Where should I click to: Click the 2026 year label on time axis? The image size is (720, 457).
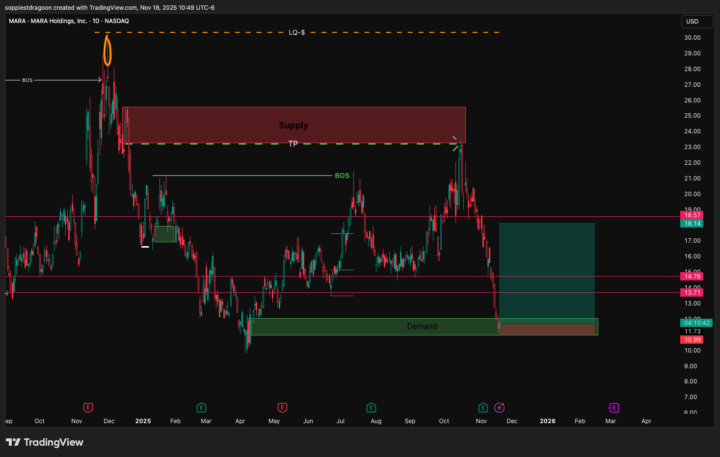click(x=547, y=421)
